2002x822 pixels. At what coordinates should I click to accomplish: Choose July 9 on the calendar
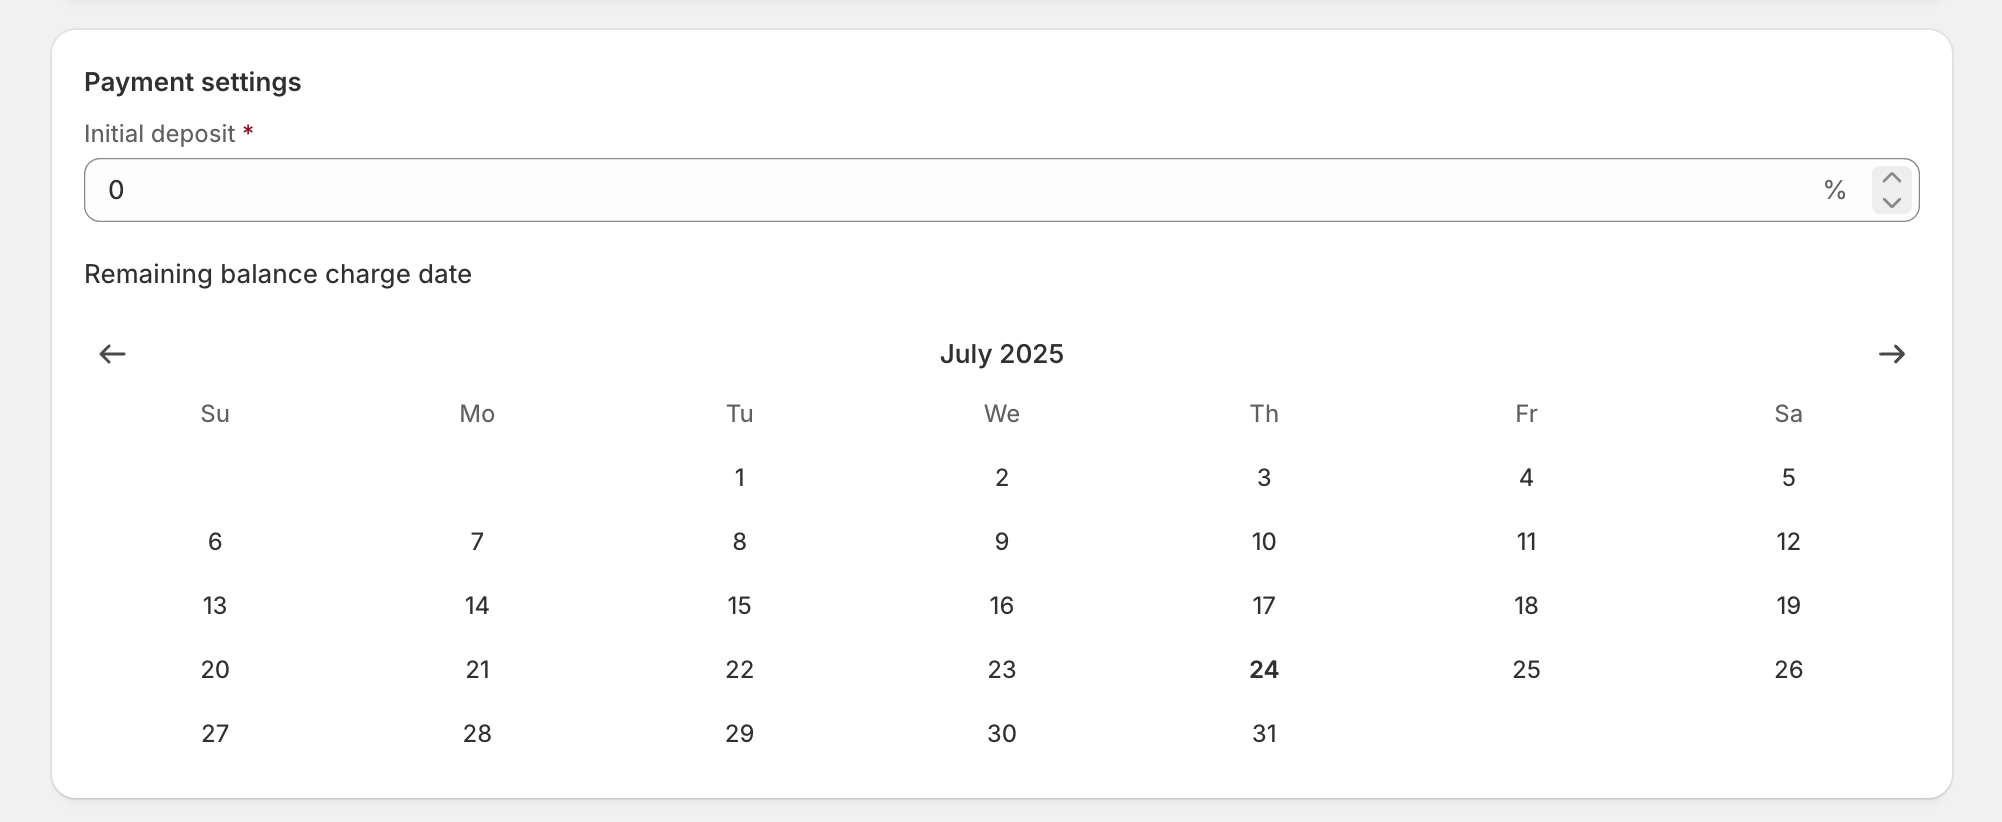click(x=1002, y=542)
